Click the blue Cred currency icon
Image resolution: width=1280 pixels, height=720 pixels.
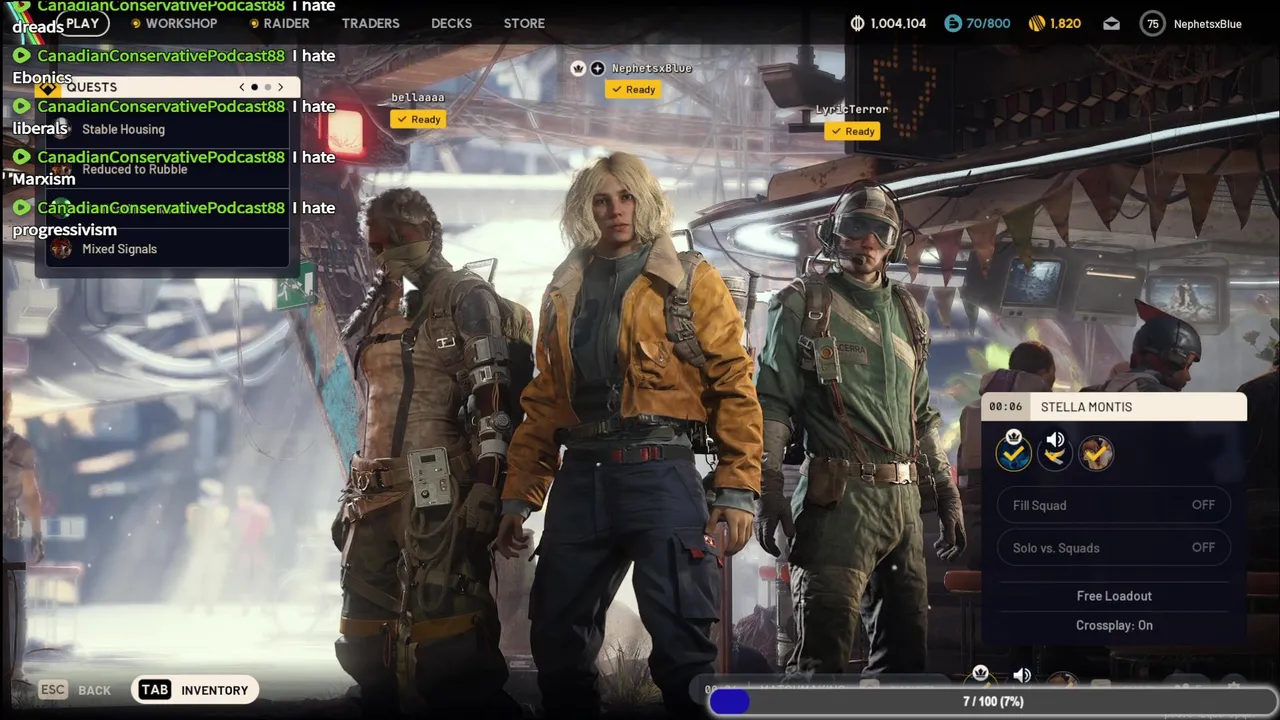point(953,23)
